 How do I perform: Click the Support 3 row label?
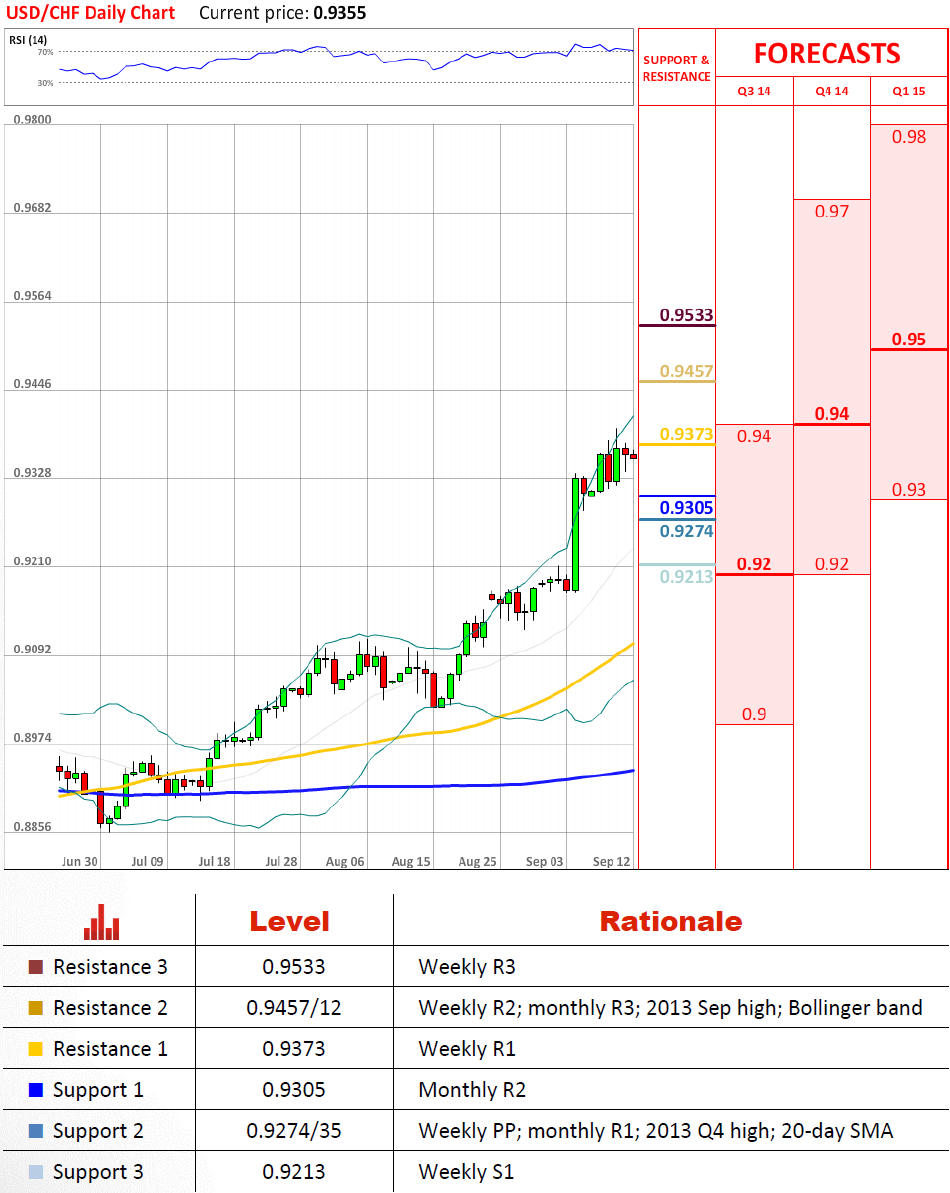point(98,1172)
